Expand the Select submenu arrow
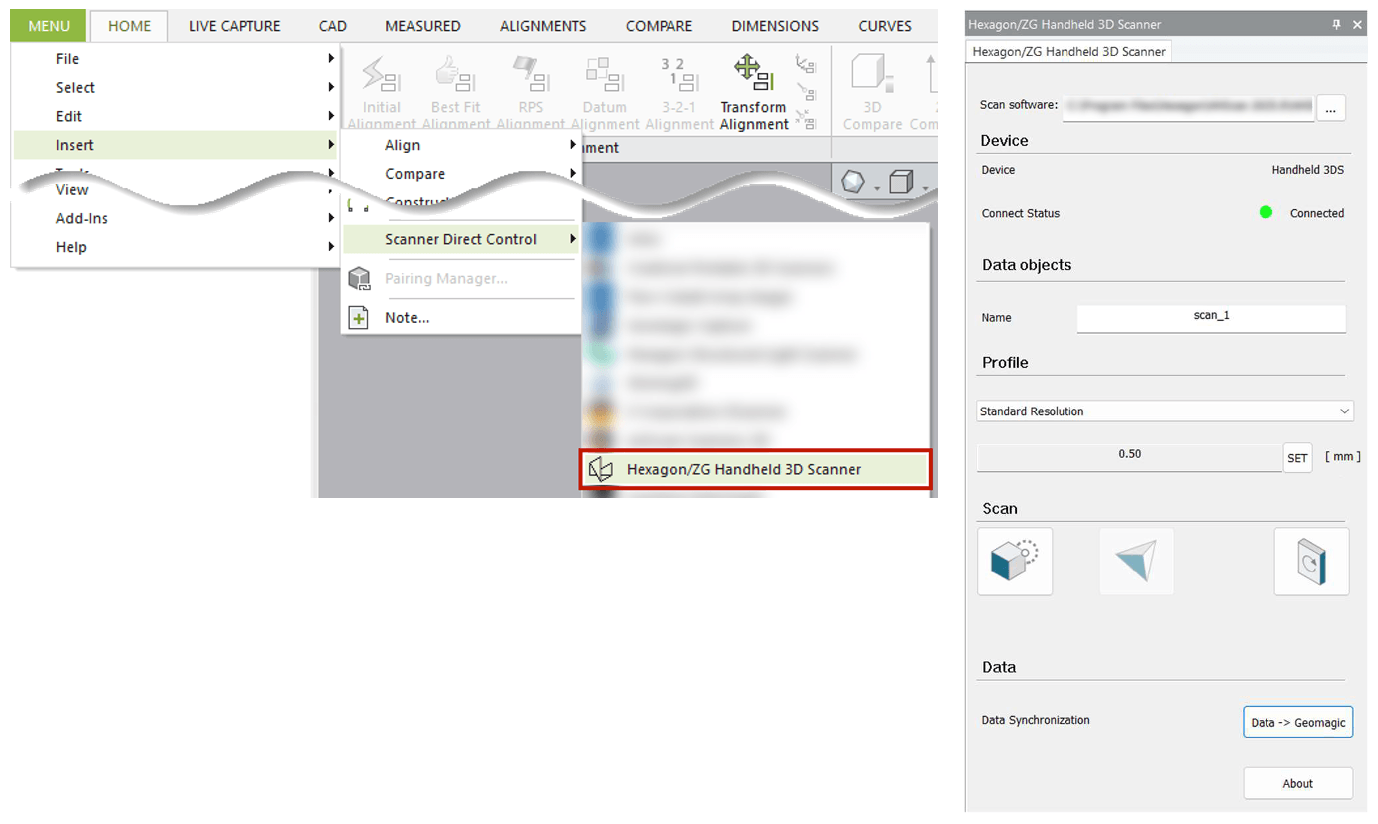The image size is (1378, 824). pyautogui.click(x=330, y=88)
